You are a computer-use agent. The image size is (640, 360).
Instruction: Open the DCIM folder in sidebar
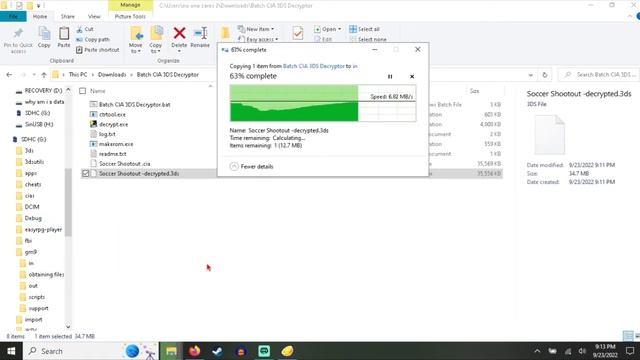(x=32, y=207)
